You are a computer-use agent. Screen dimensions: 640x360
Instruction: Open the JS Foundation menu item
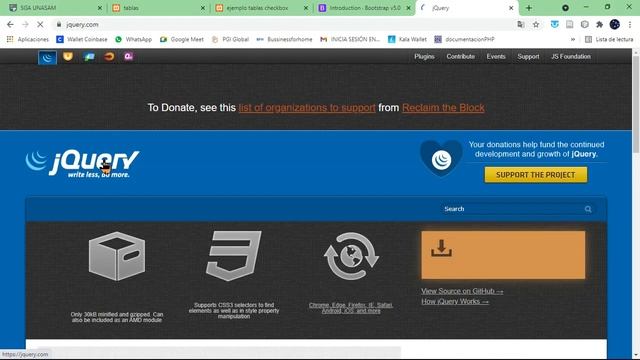(571, 56)
